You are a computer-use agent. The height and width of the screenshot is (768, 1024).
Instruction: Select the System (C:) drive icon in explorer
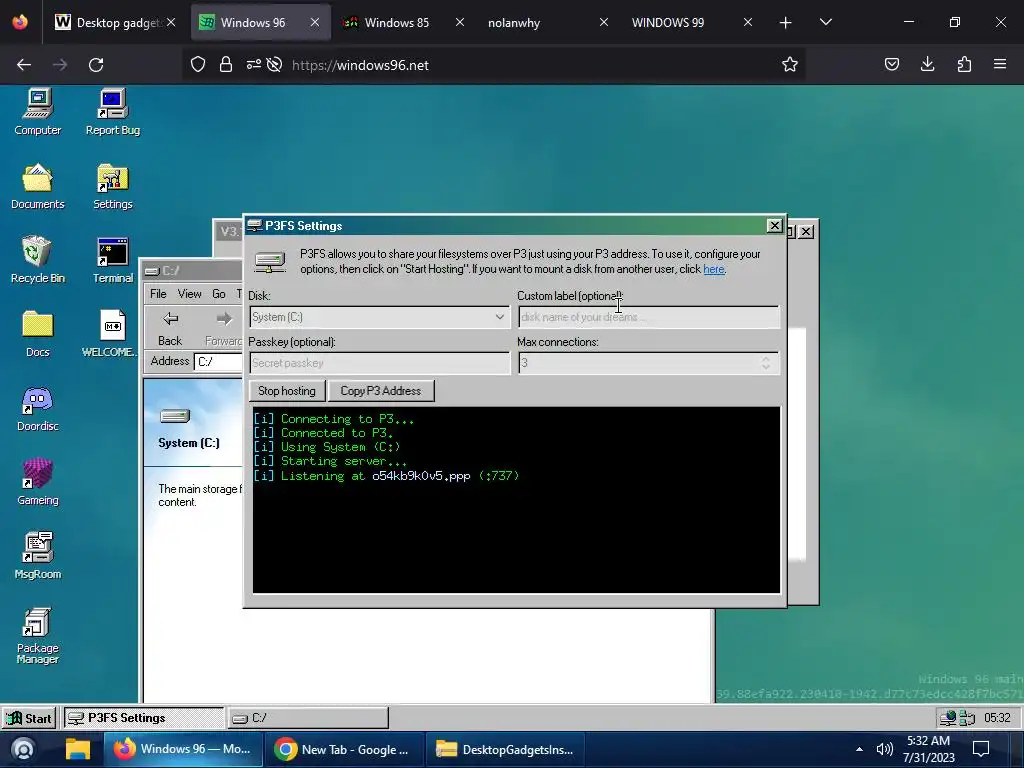[x=175, y=416]
